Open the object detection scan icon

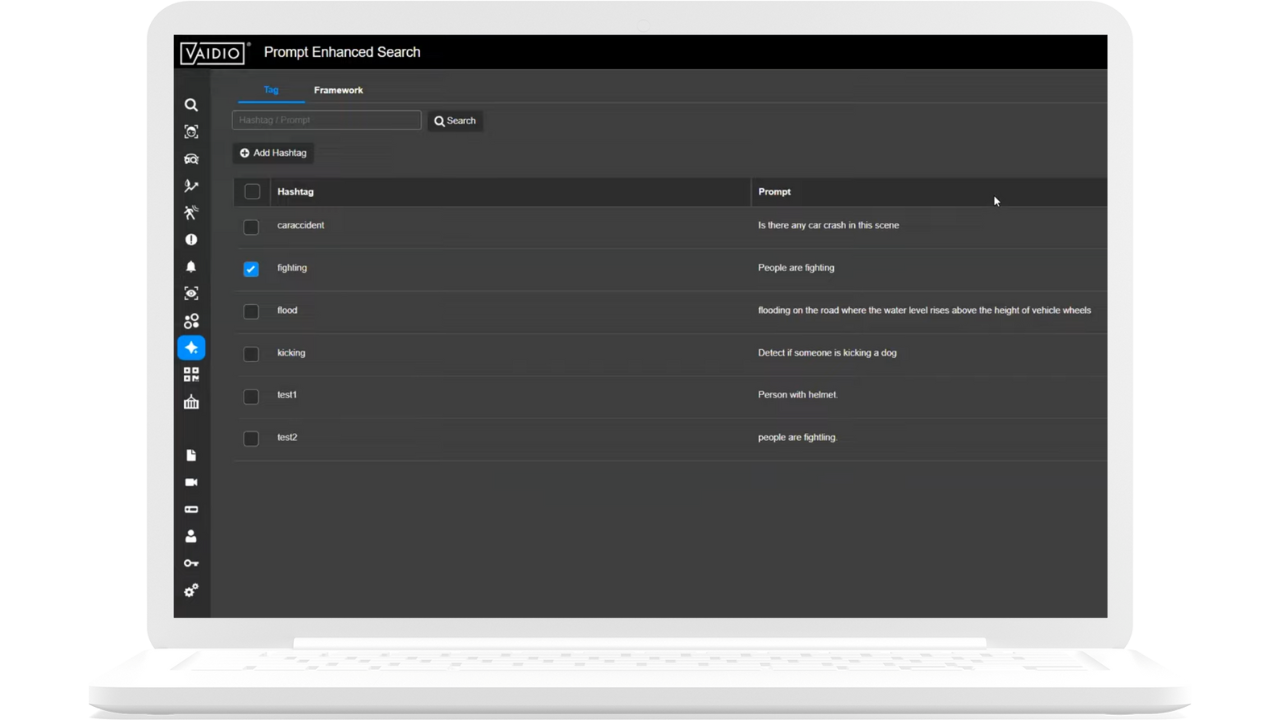point(191,293)
